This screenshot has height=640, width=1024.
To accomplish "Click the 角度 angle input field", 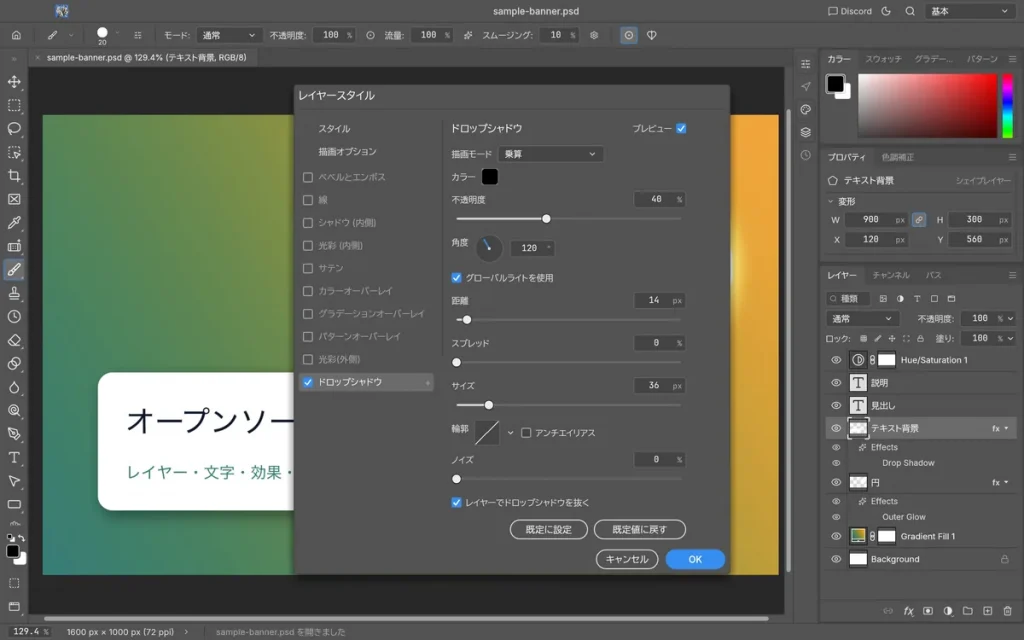I will [532, 248].
